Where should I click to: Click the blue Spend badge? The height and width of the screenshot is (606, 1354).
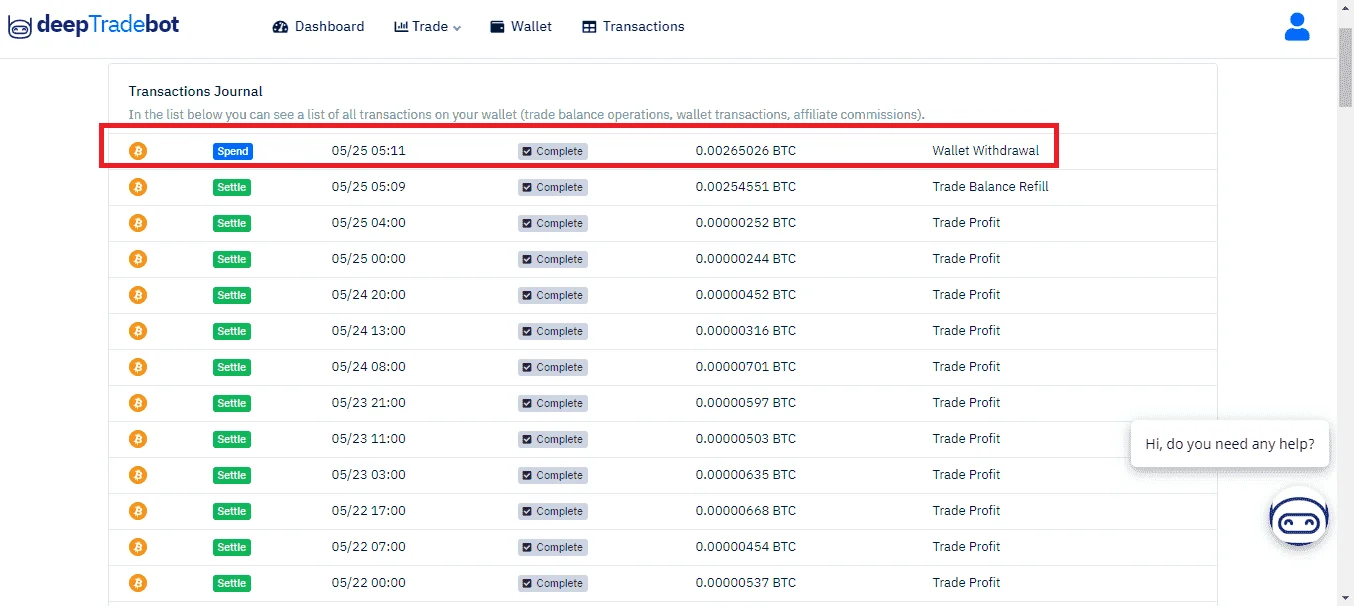pyautogui.click(x=233, y=152)
